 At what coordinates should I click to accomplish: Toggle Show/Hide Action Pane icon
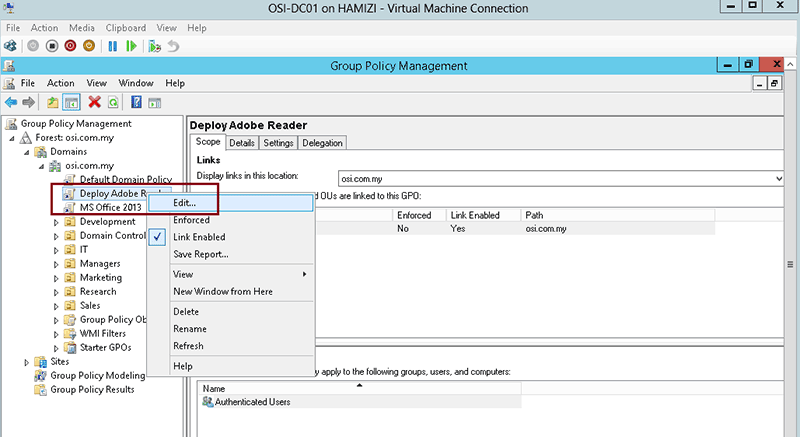[155, 103]
